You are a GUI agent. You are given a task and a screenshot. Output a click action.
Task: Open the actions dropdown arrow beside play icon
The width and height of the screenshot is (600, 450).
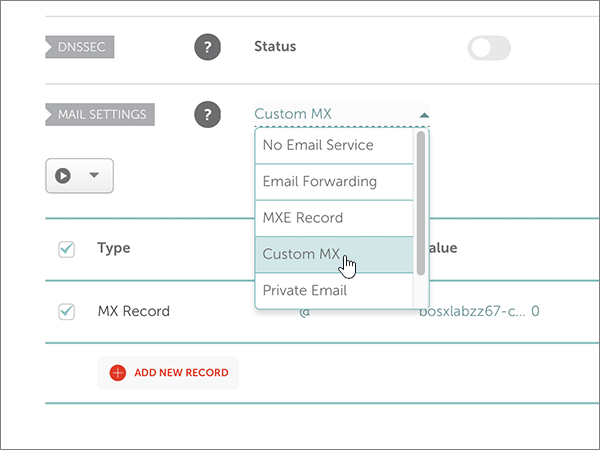(94, 175)
